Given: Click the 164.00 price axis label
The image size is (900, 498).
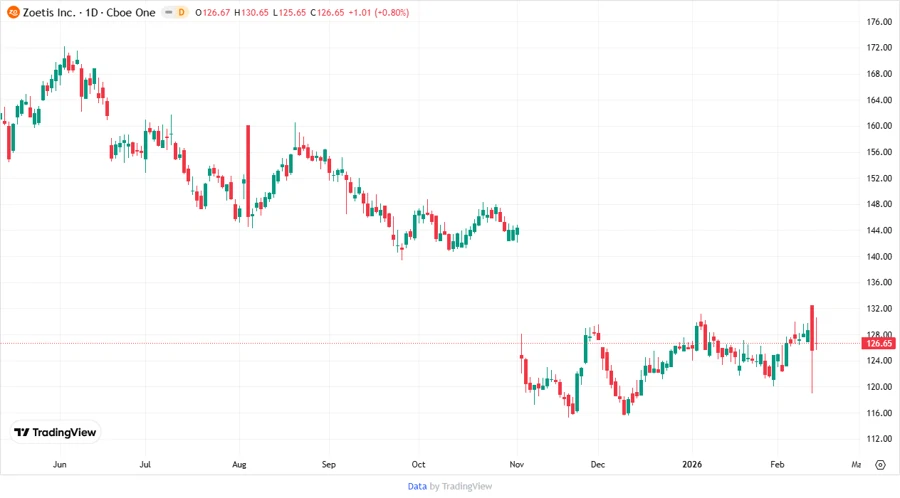Looking at the screenshot, I should click(879, 100).
